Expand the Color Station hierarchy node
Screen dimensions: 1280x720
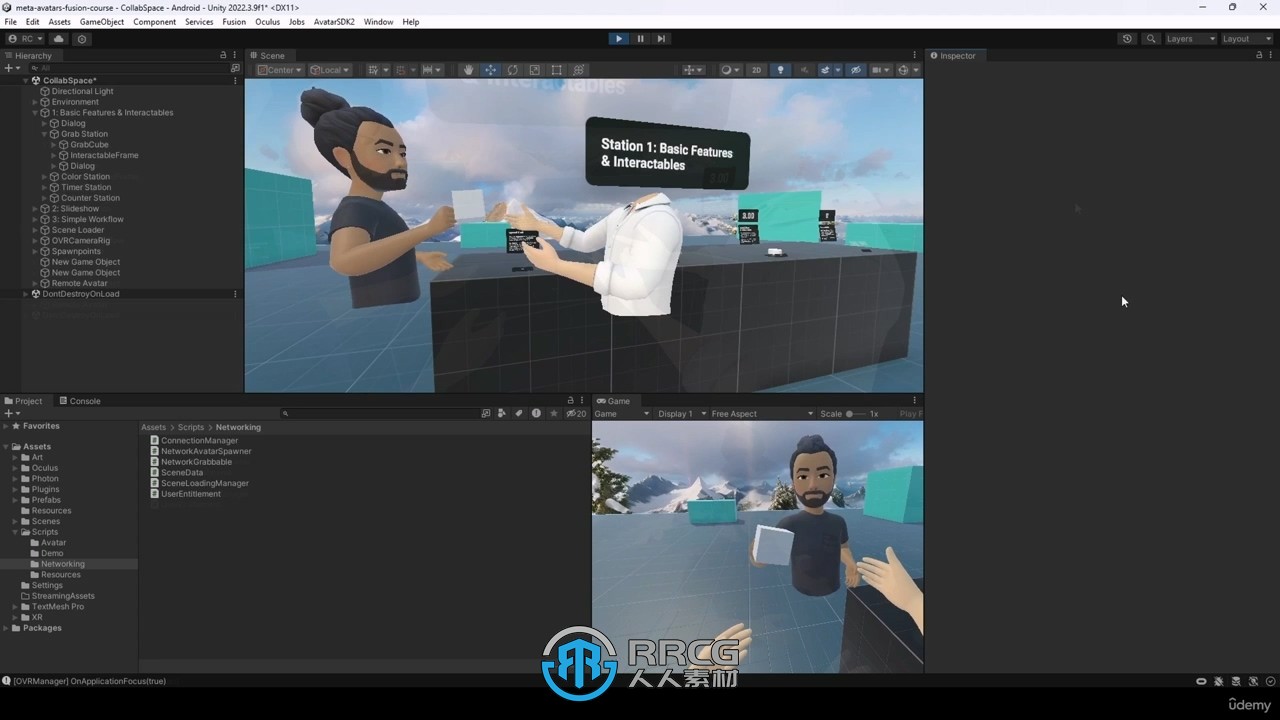pyautogui.click(x=45, y=177)
